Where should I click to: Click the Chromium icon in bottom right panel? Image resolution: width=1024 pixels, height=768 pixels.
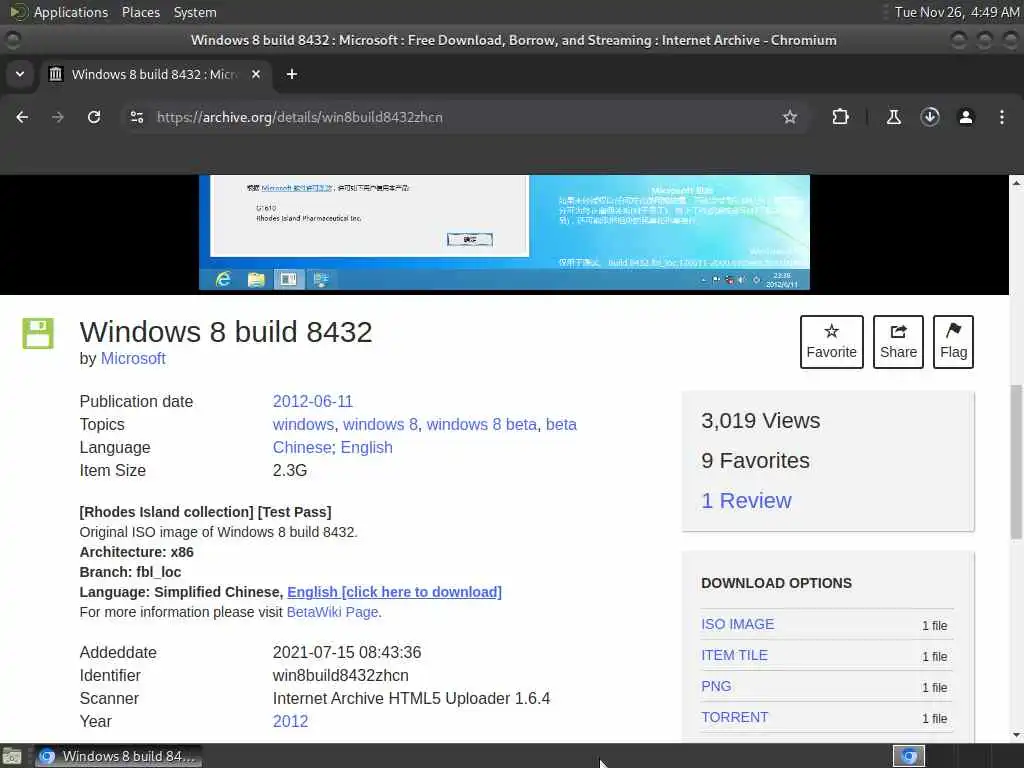tap(908, 756)
